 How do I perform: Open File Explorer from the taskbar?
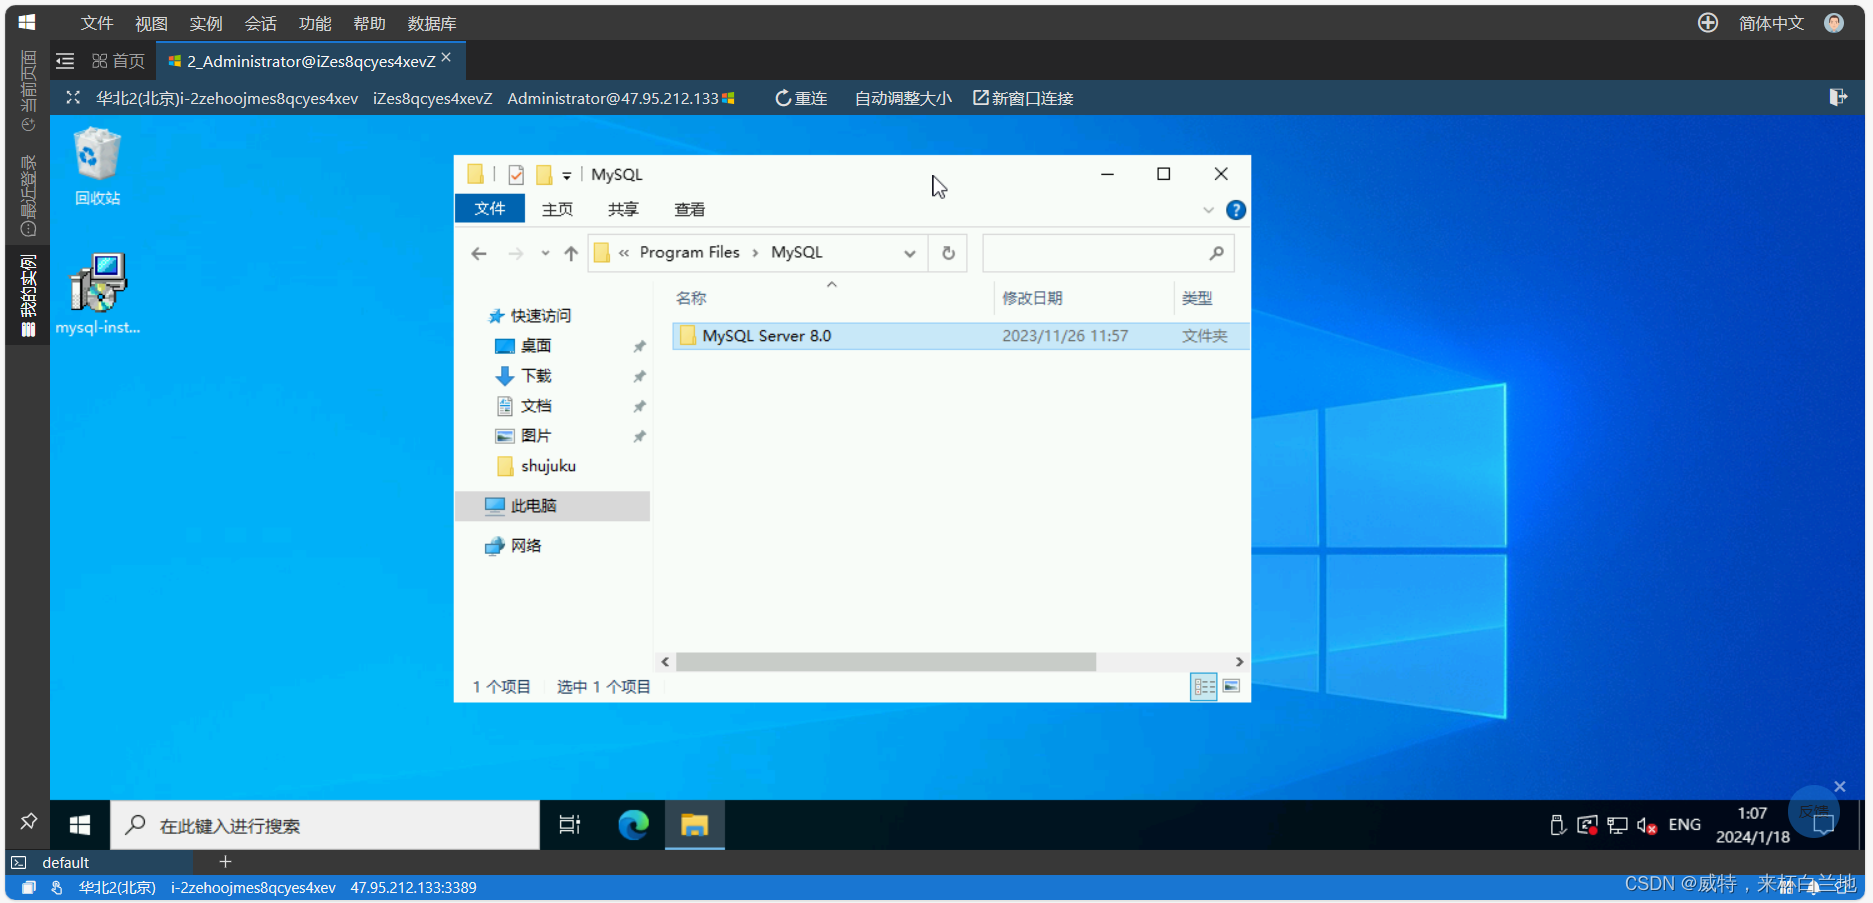point(694,825)
